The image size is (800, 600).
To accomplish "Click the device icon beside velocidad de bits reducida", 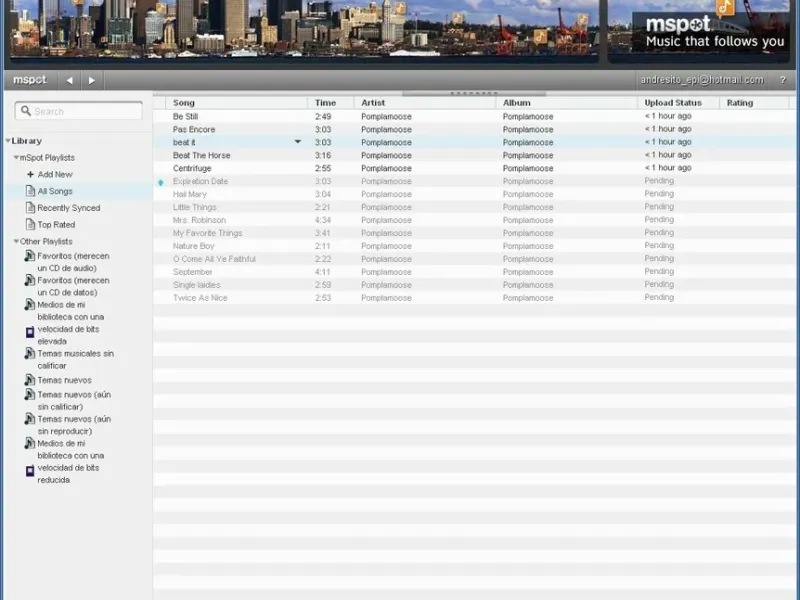I will pyautogui.click(x=30, y=471).
